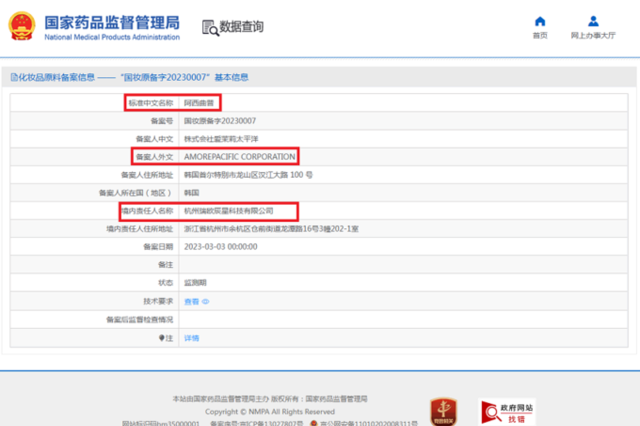
Task: Open 网上办事大厅 link
Action: coord(593,36)
